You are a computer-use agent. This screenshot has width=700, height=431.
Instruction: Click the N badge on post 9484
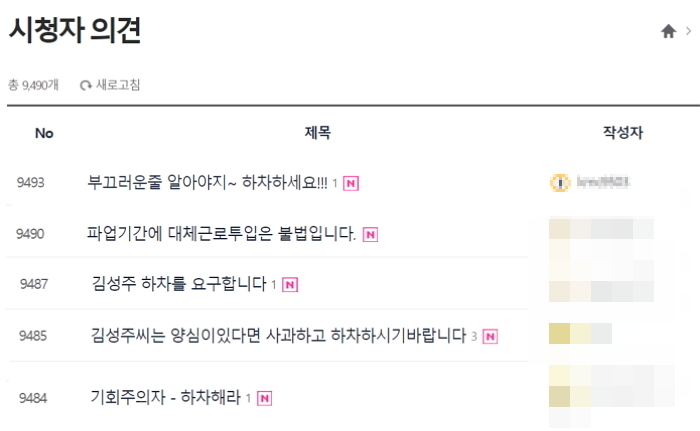(x=264, y=397)
